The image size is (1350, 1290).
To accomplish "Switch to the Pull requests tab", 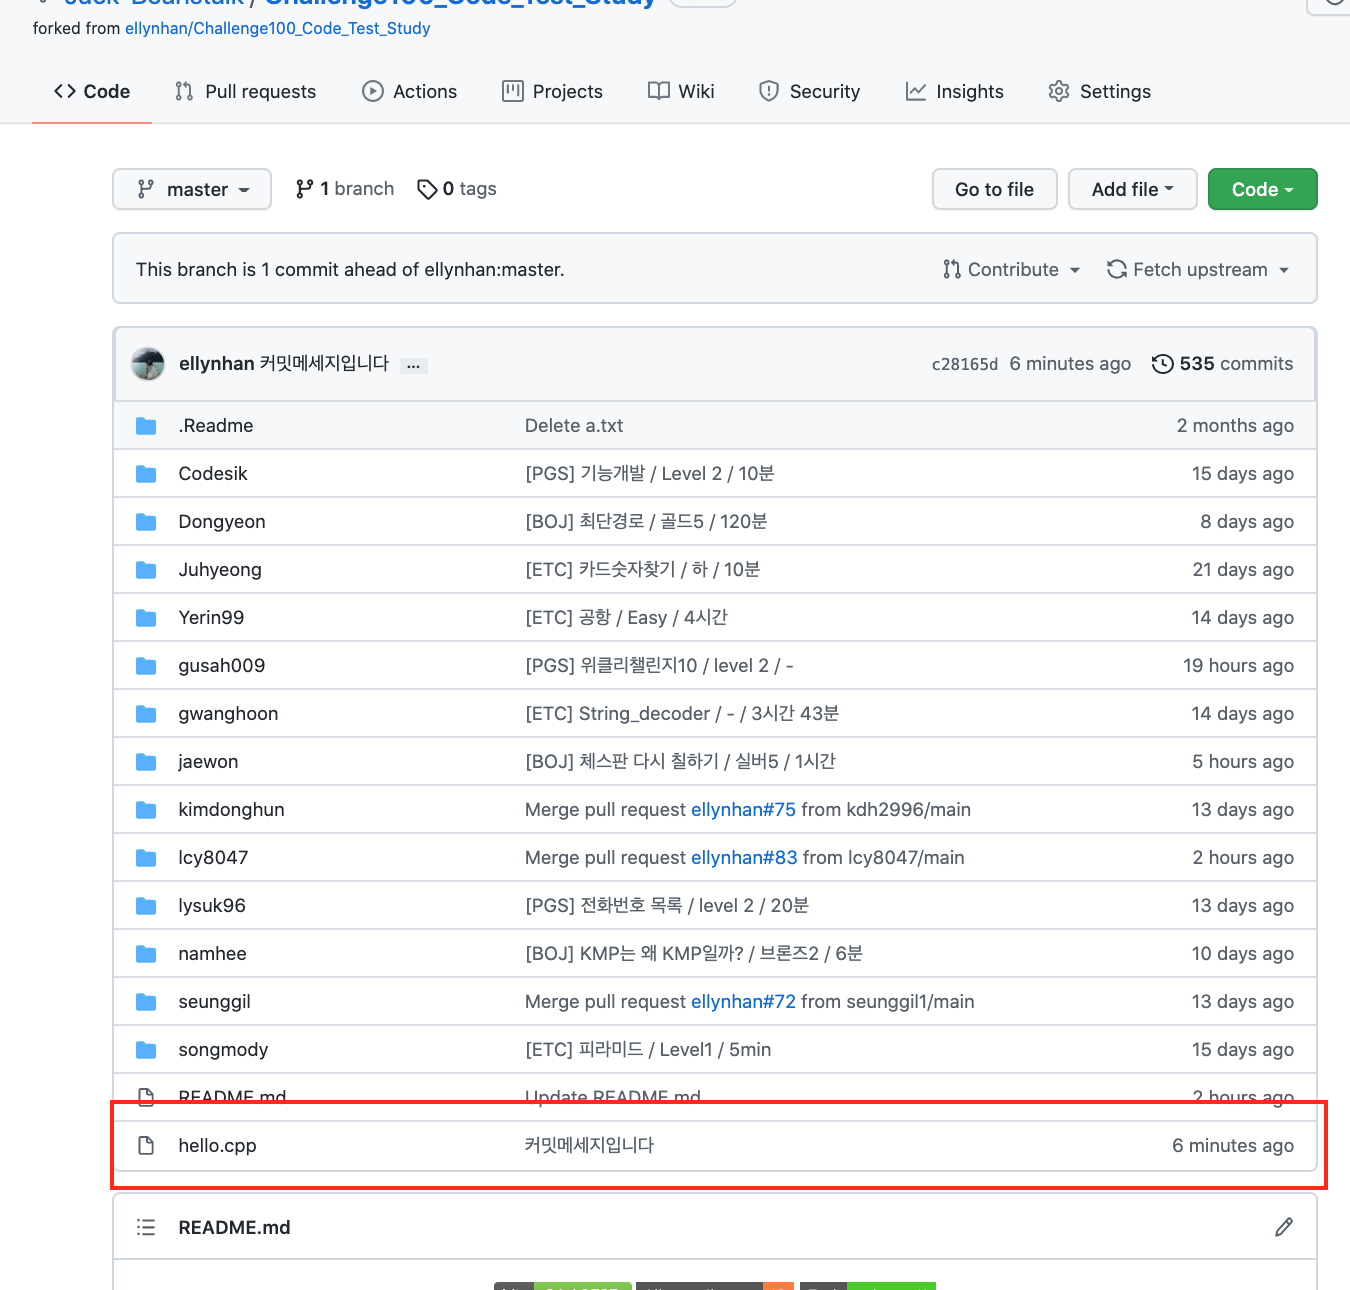I will (245, 91).
